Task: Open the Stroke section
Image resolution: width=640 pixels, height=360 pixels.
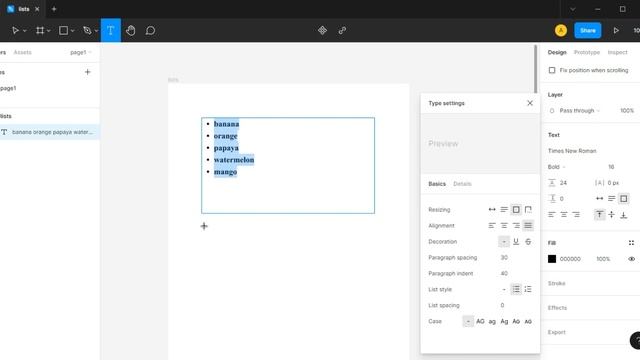Action: (556, 283)
